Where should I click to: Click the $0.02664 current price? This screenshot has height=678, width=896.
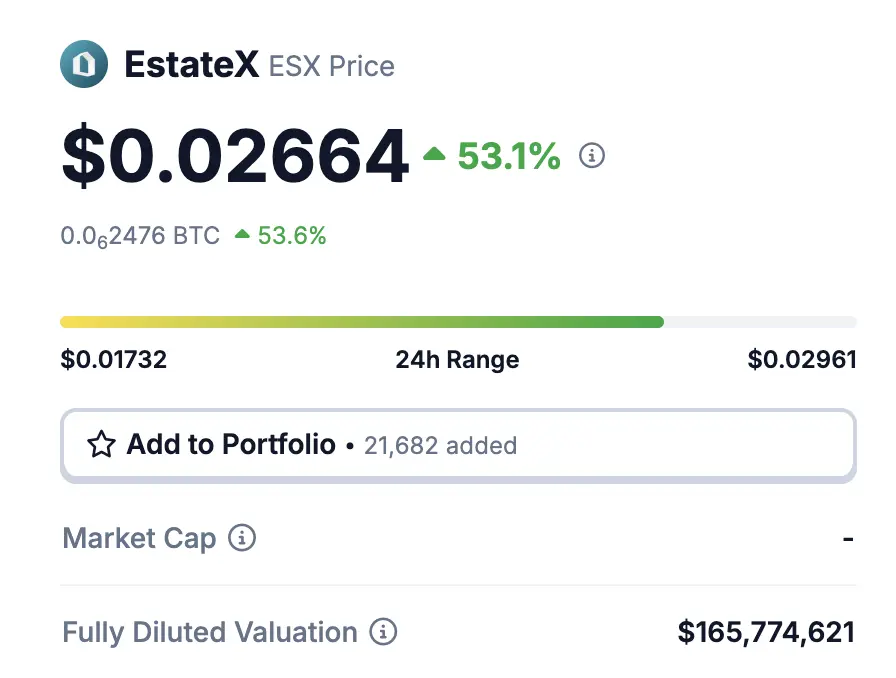pos(235,155)
